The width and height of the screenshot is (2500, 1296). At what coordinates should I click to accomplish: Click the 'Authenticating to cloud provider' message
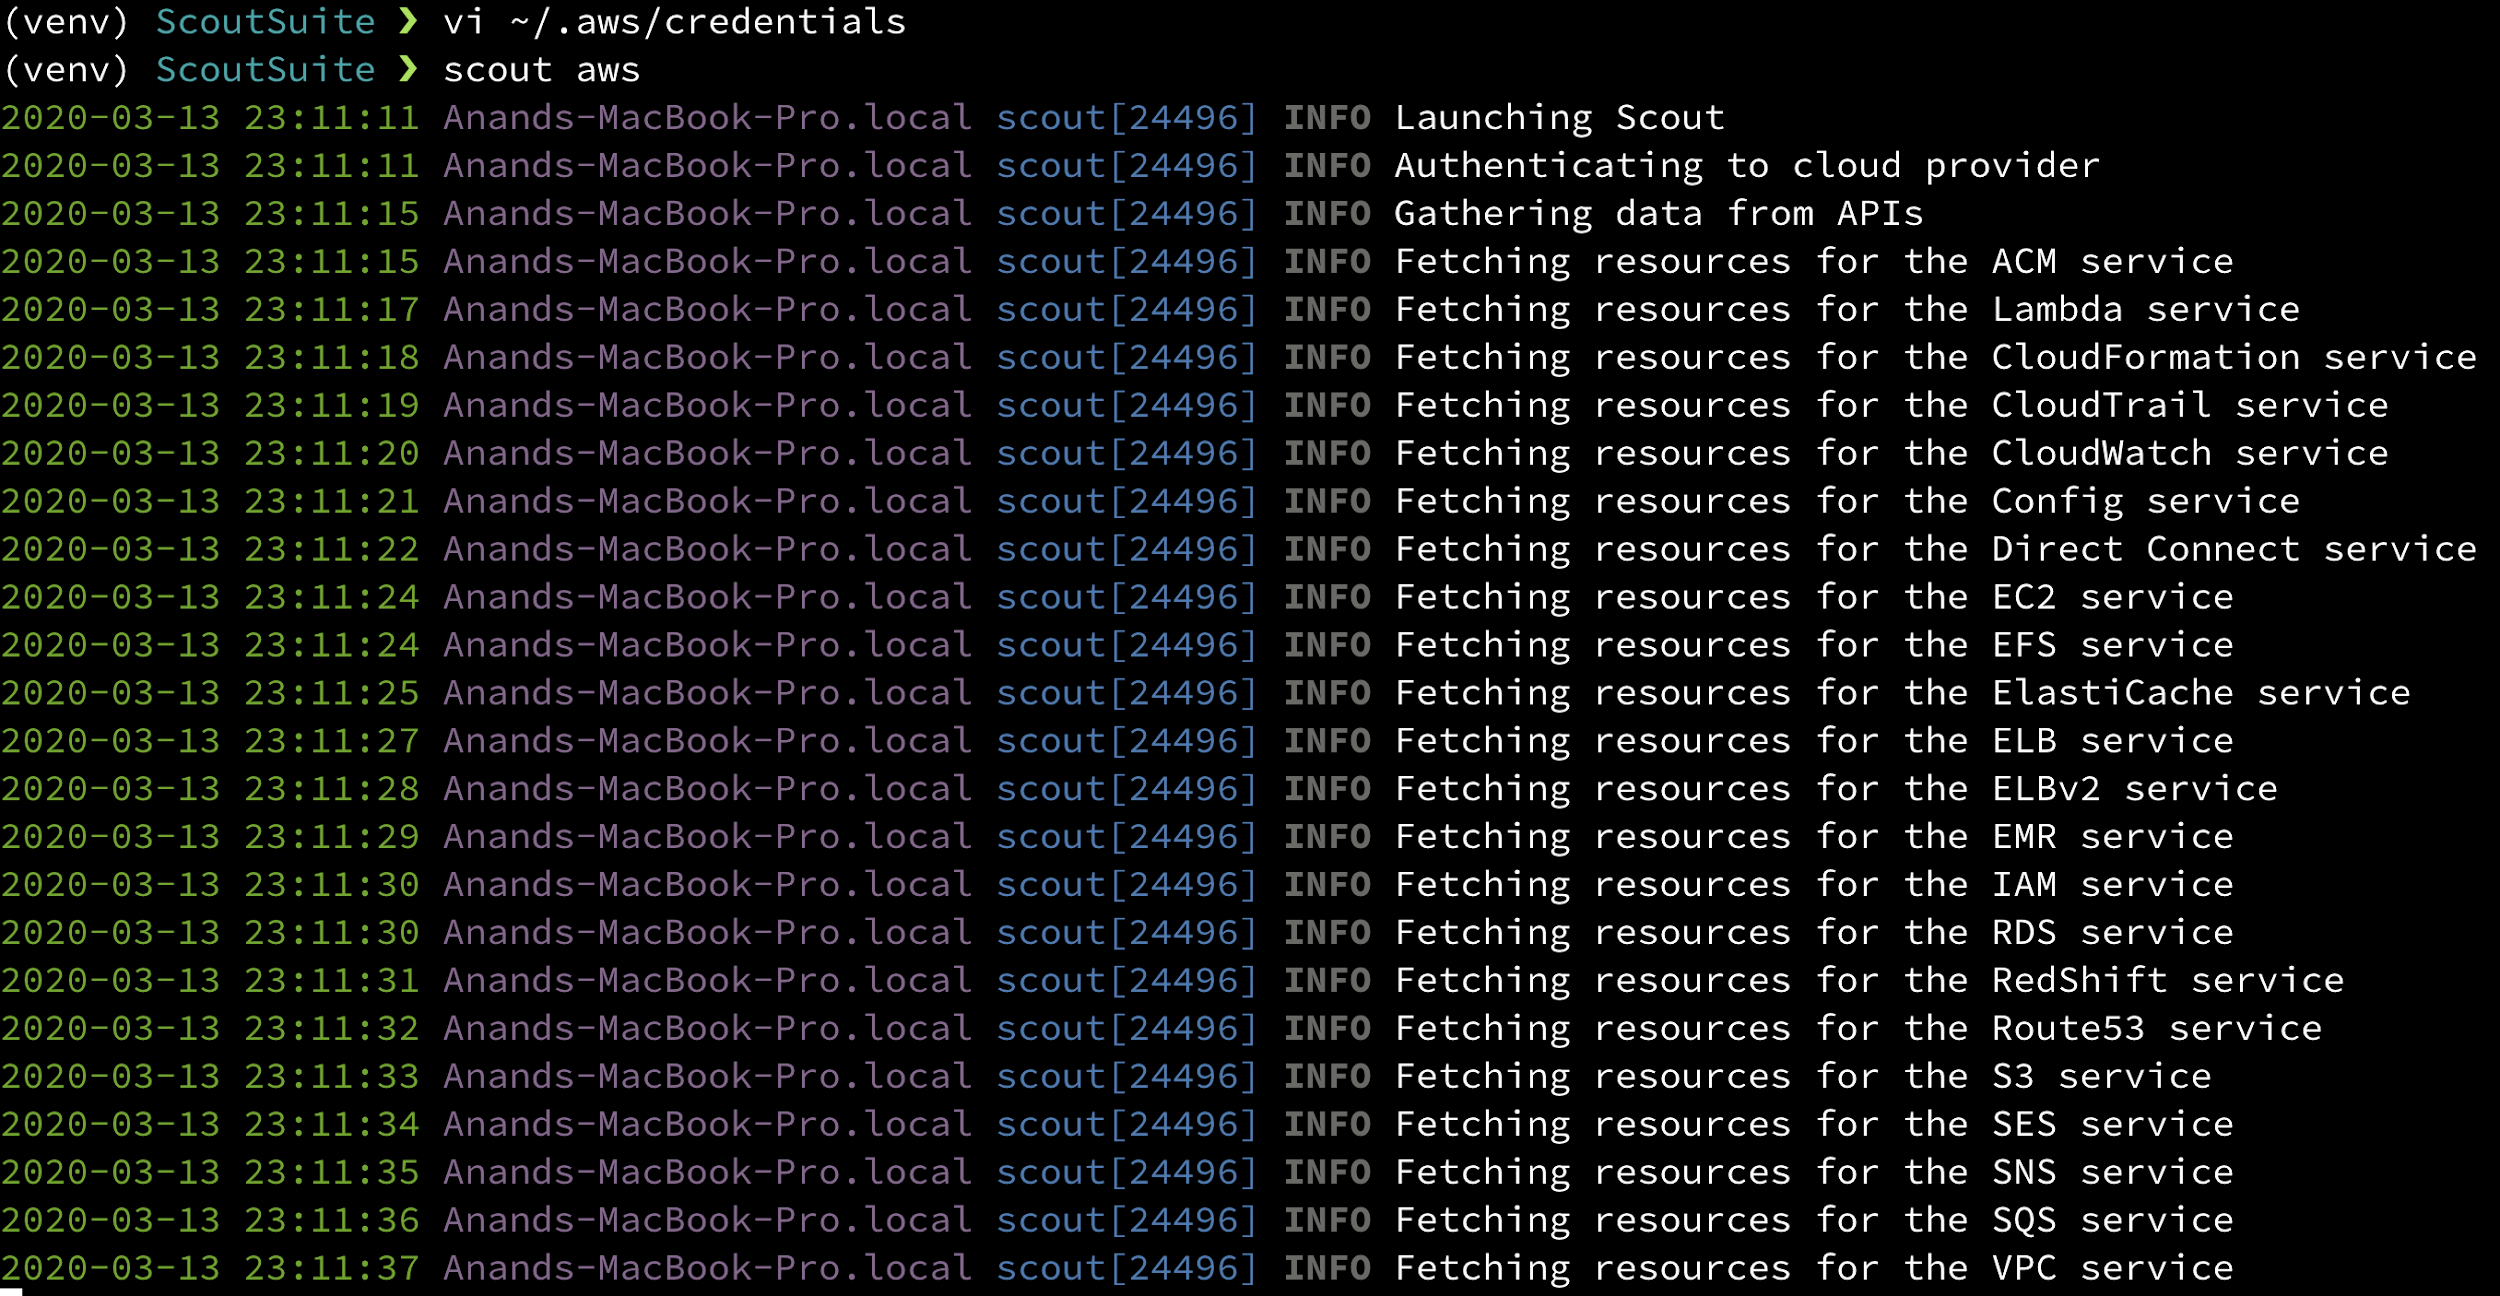(1746, 166)
